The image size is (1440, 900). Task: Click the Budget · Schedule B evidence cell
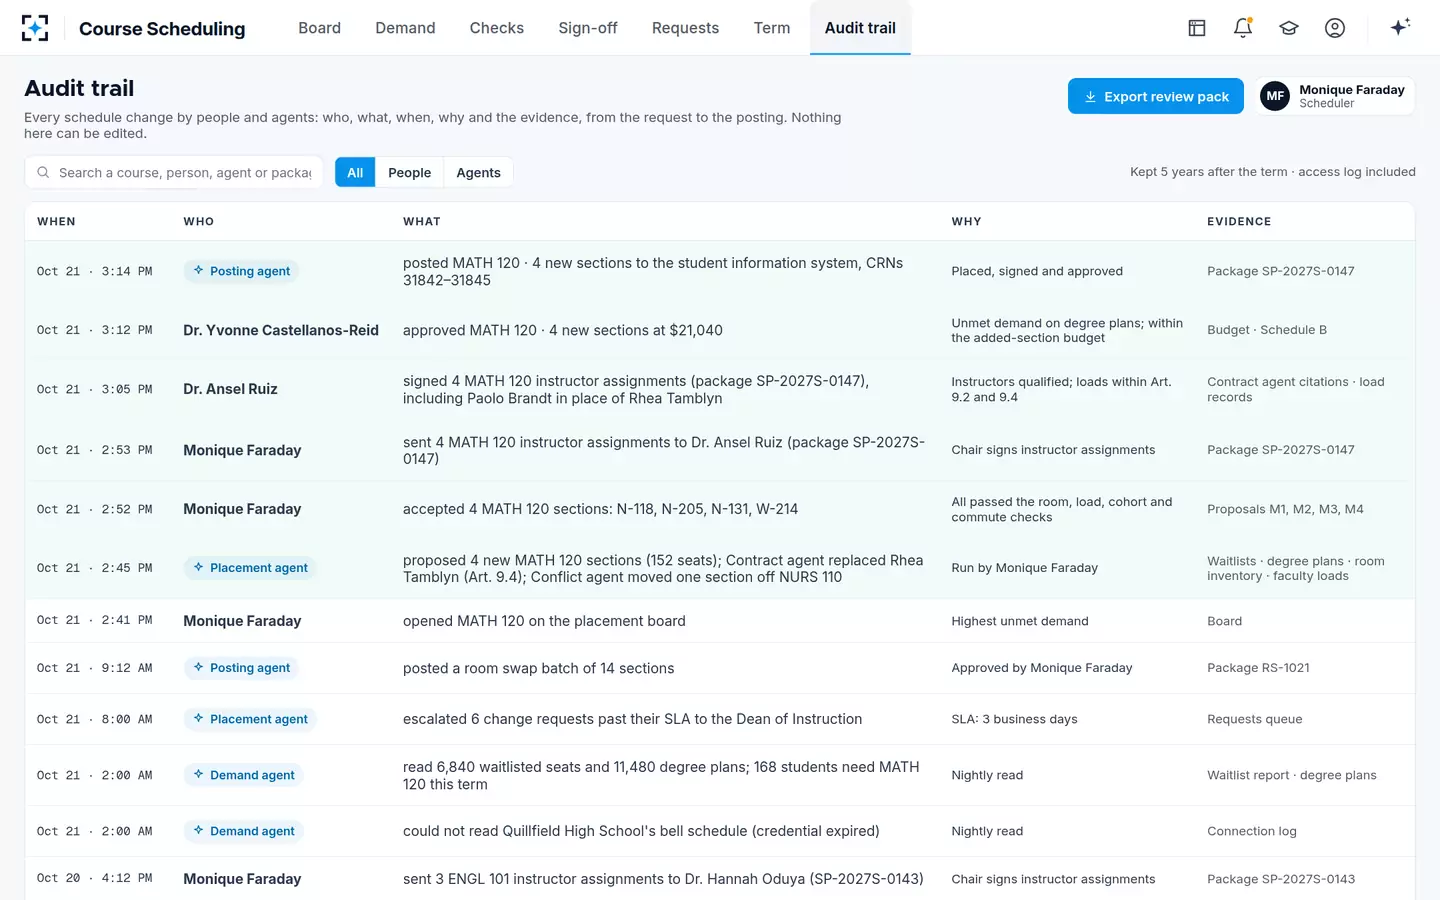tap(1267, 330)
